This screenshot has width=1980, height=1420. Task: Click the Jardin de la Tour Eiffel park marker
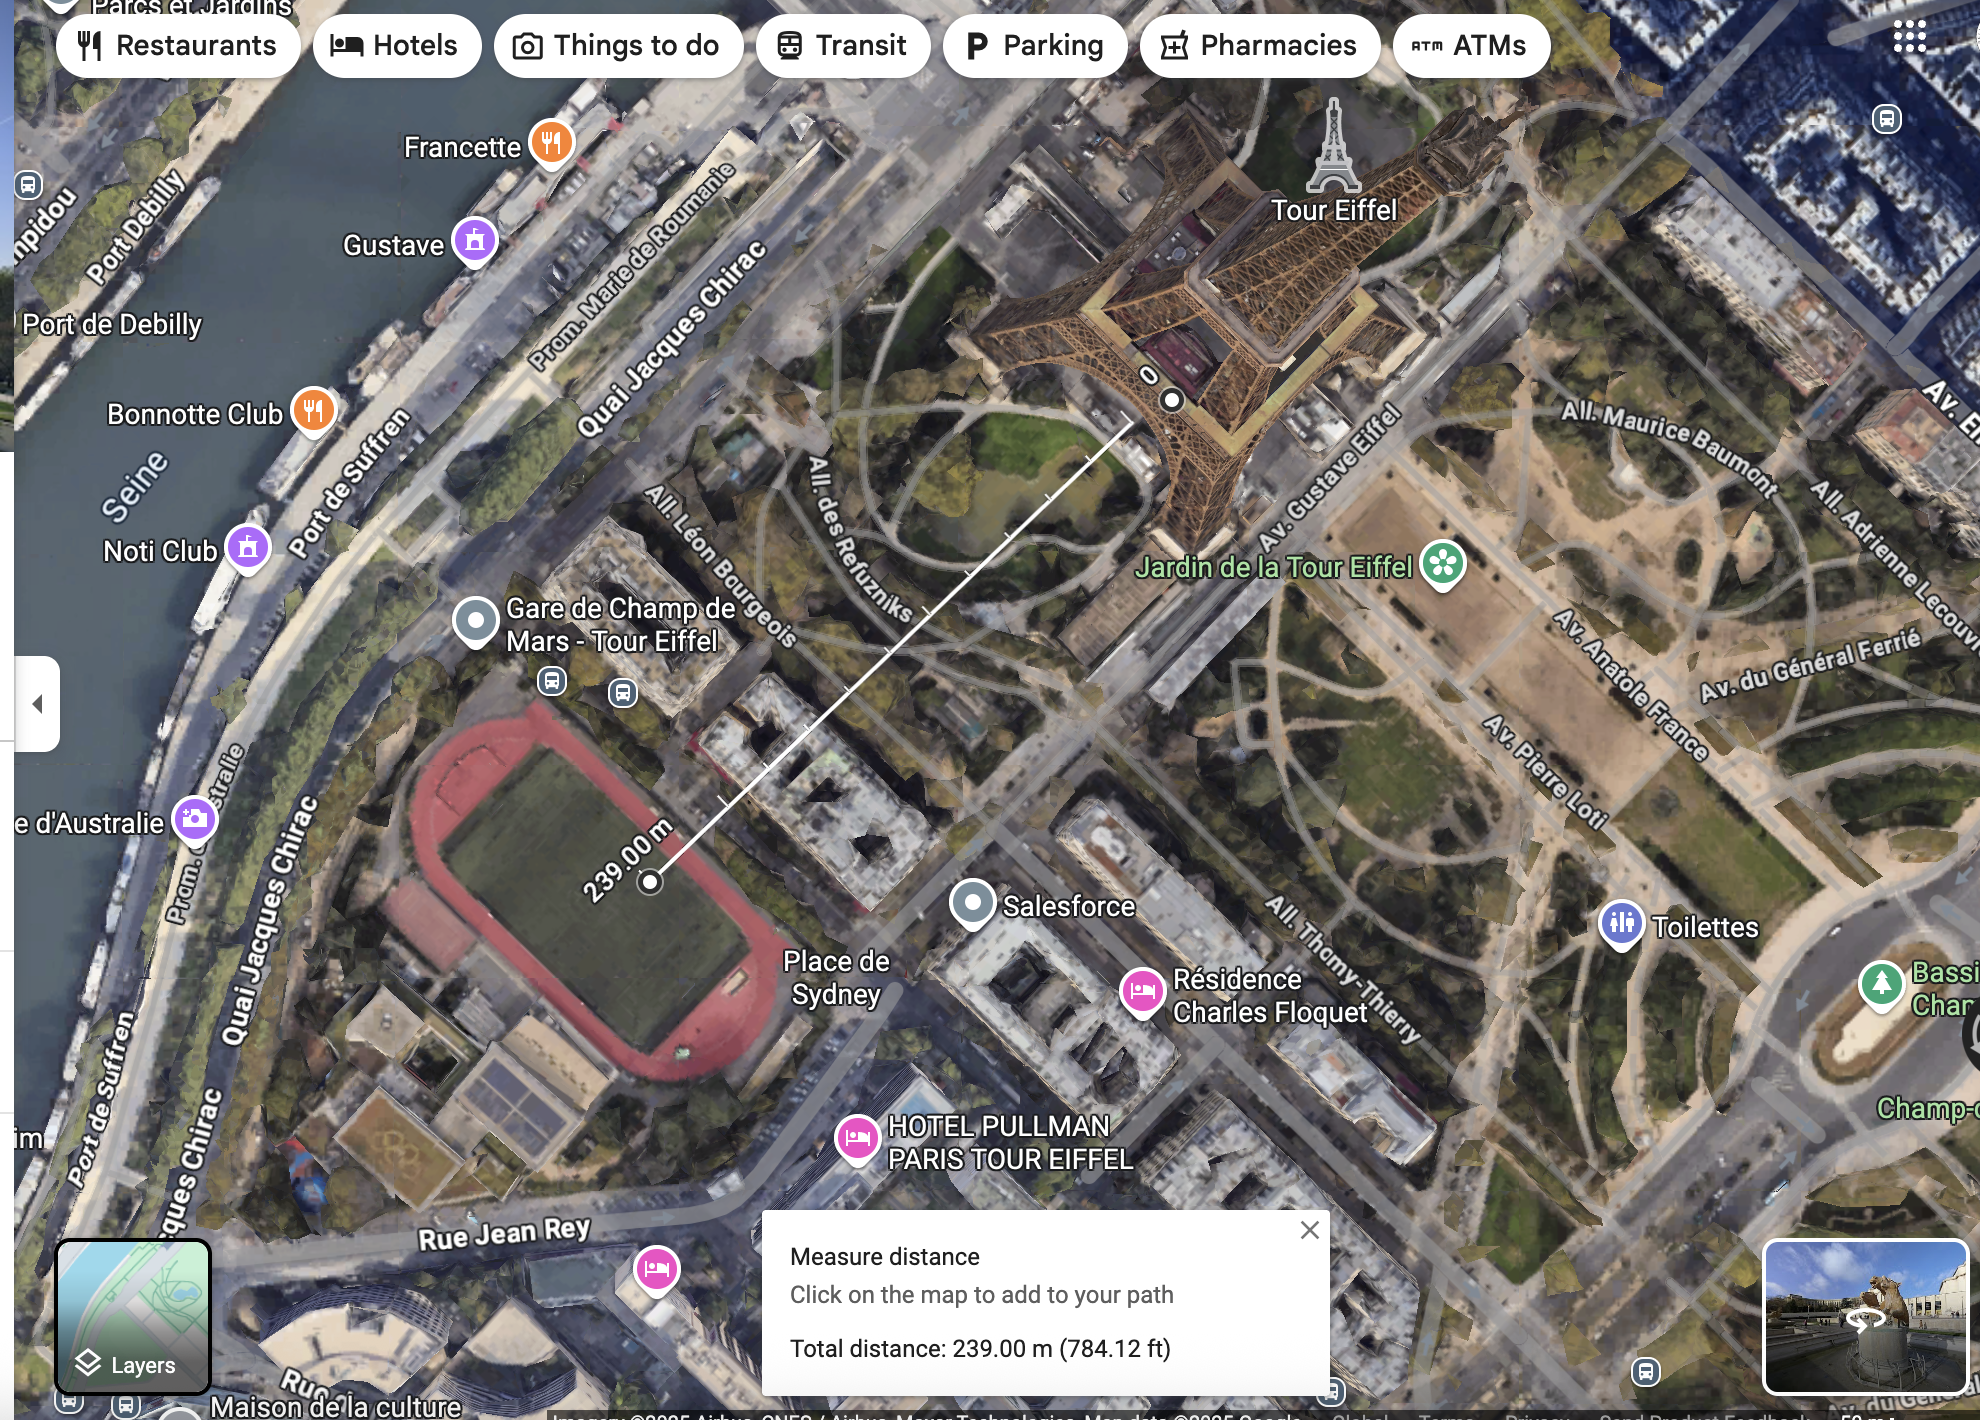(x=1443, y=563)
